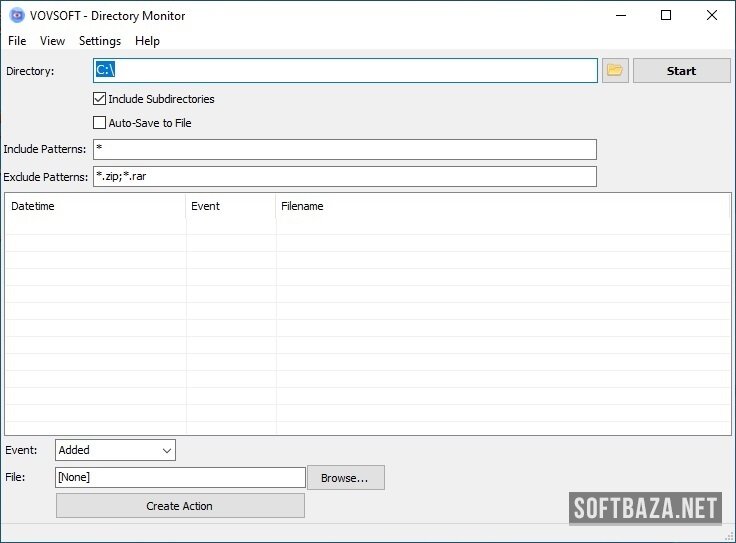
Task: Click the Include Patterns input field
Action: (x=345, y=149)
